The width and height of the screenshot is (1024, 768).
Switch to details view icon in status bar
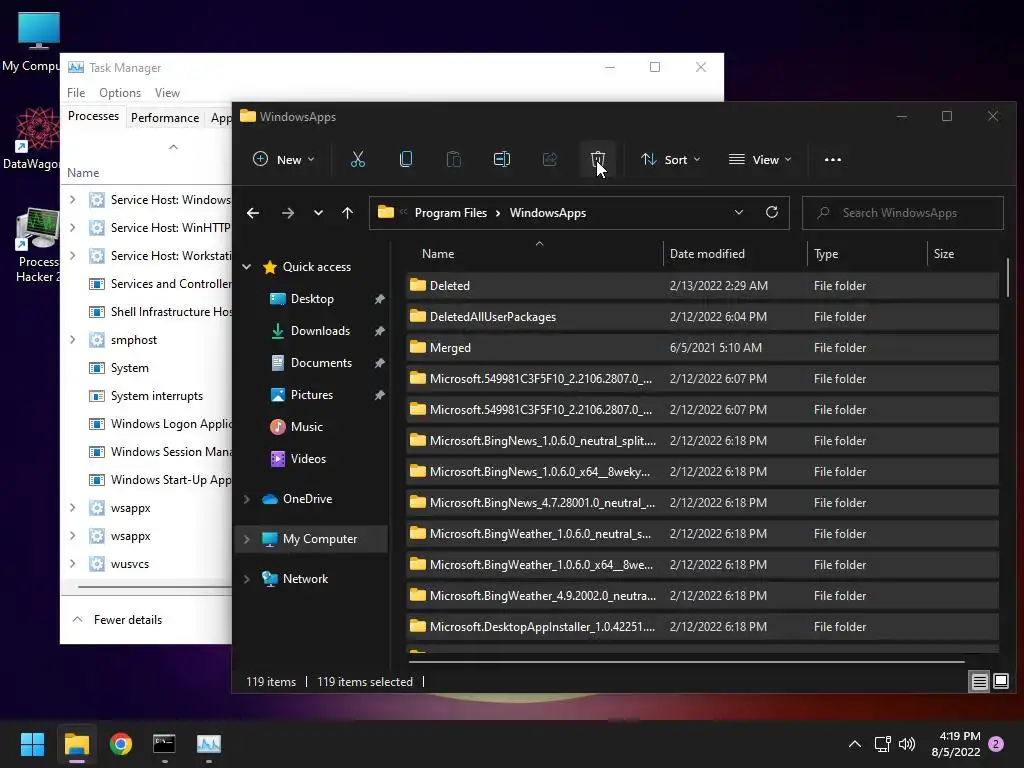pyautogui.click(x=979, y=682)
